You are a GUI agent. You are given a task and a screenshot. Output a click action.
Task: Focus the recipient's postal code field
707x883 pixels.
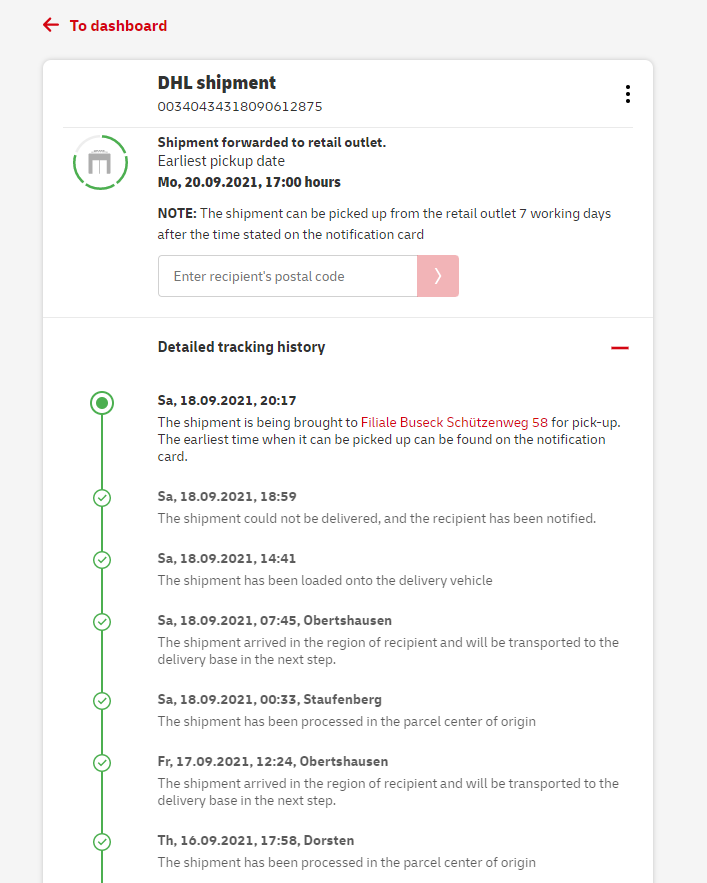(x=287, y=276)
